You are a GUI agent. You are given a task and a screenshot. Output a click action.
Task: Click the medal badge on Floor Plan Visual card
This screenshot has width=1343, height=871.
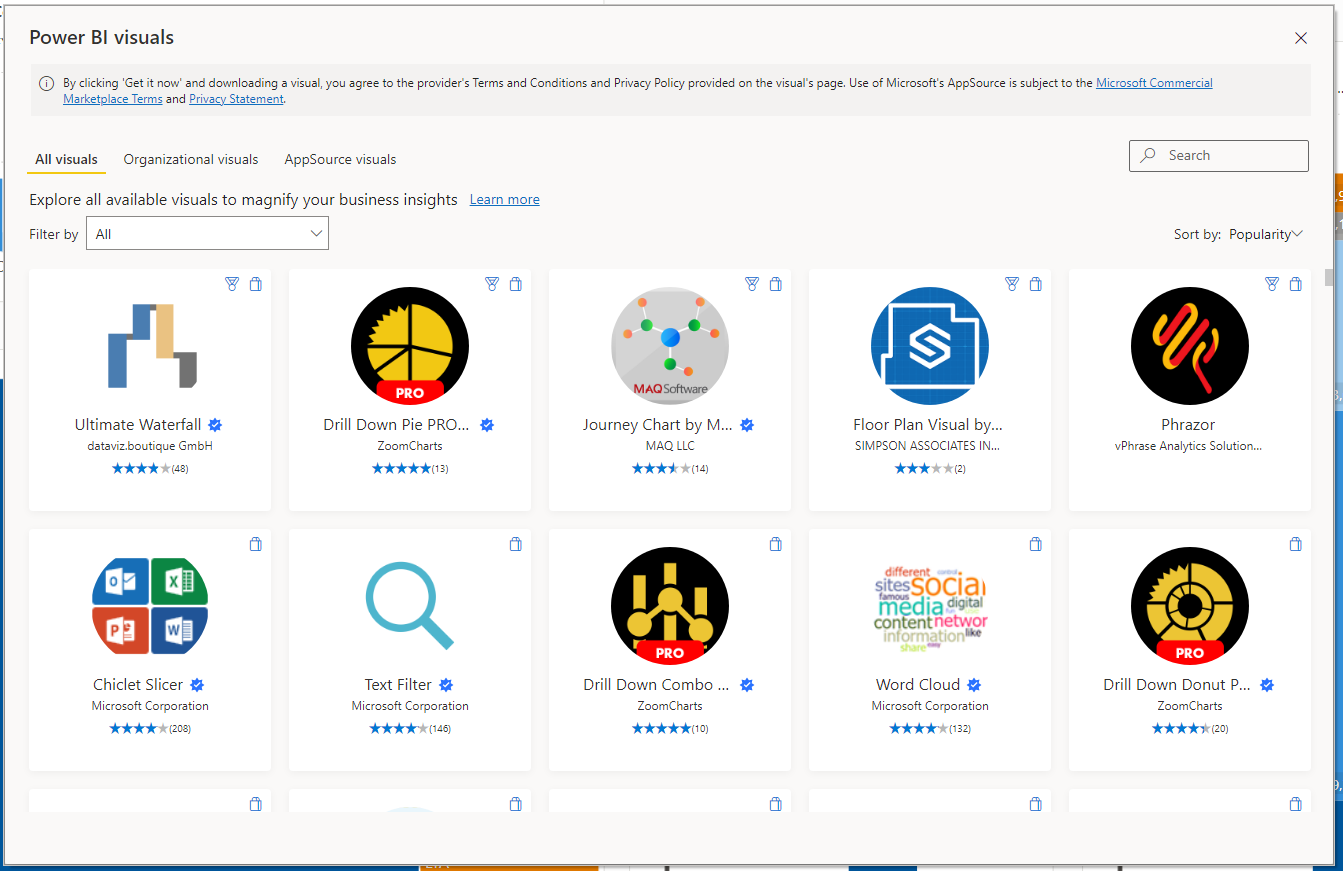click(x=1012, y=284)
